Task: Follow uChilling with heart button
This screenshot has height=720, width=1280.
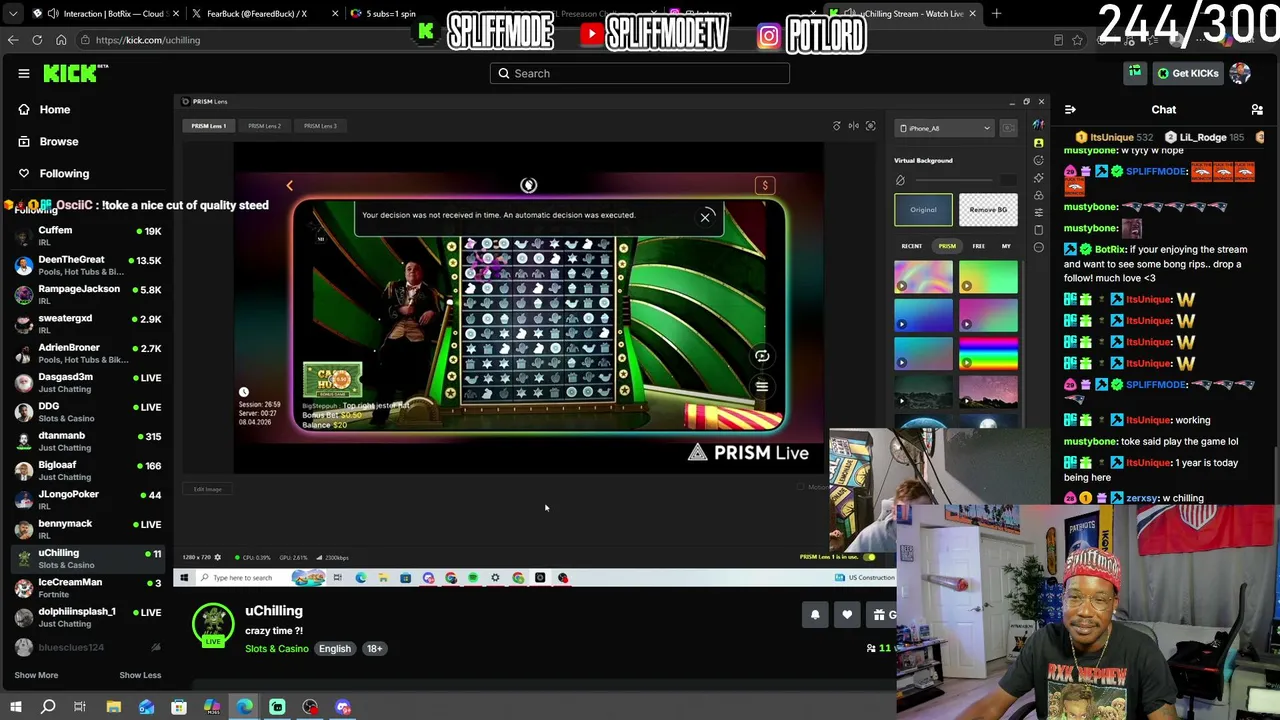Action: [x=847, y=615]
